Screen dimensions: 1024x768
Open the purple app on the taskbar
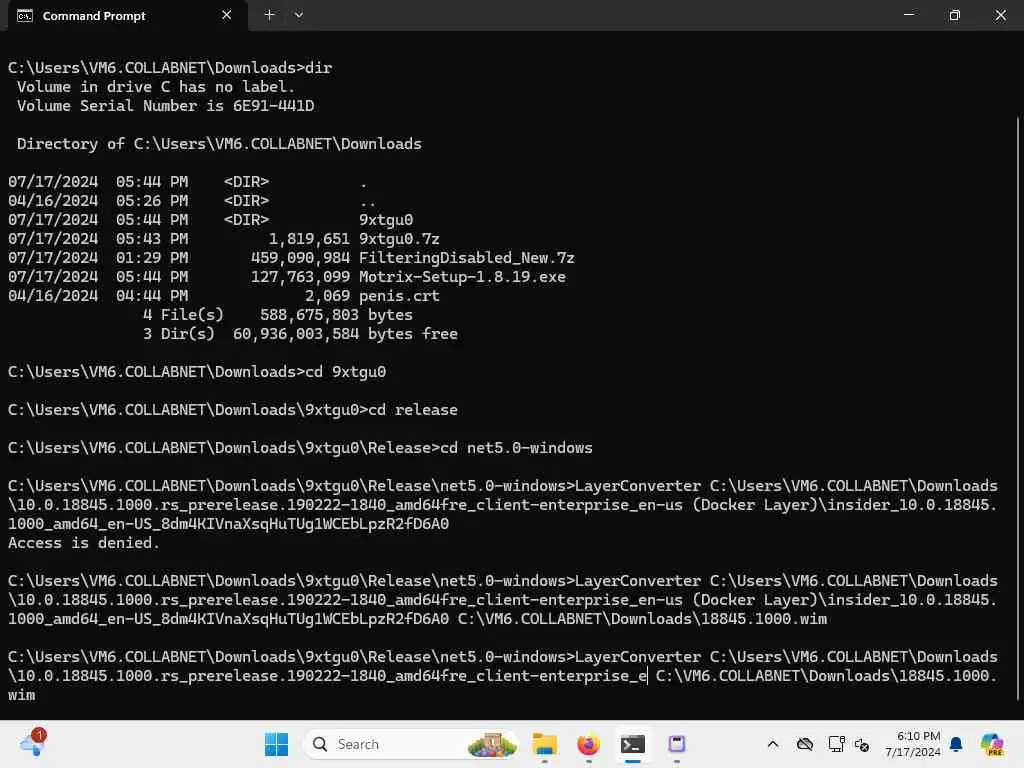677,744
